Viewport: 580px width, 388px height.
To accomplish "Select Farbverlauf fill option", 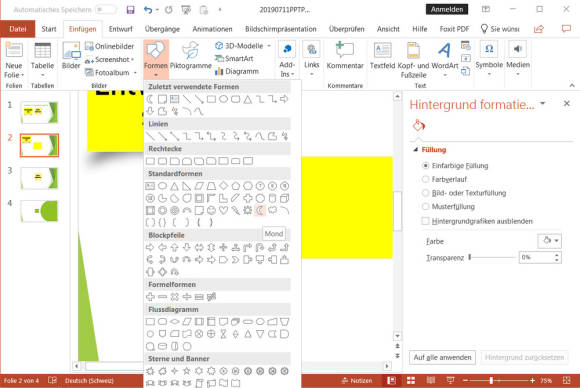I will (425, 179).
